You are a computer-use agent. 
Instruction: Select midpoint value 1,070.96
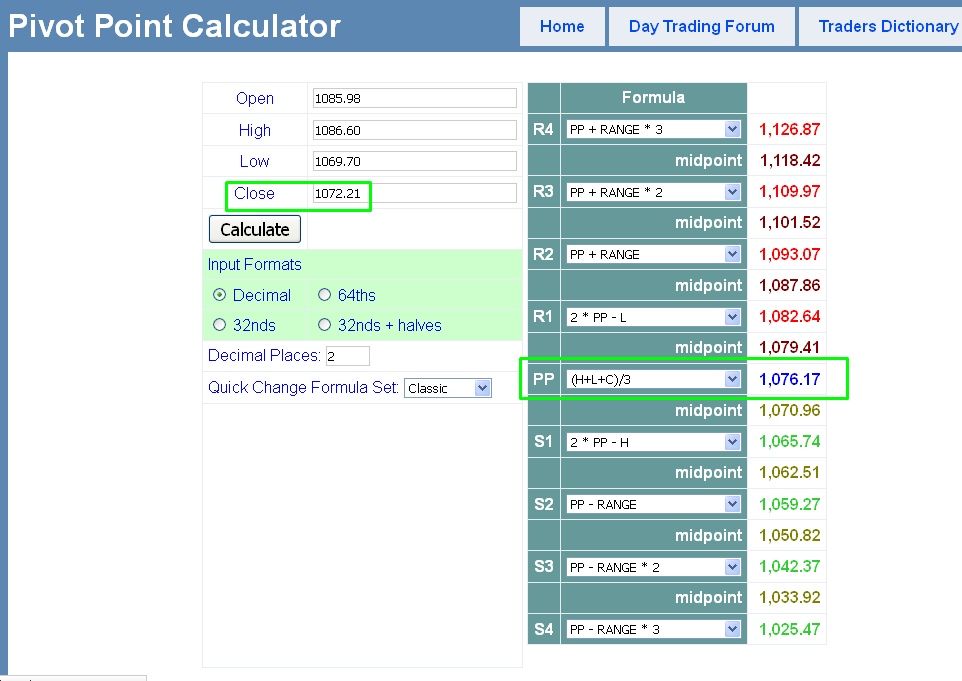790,410
